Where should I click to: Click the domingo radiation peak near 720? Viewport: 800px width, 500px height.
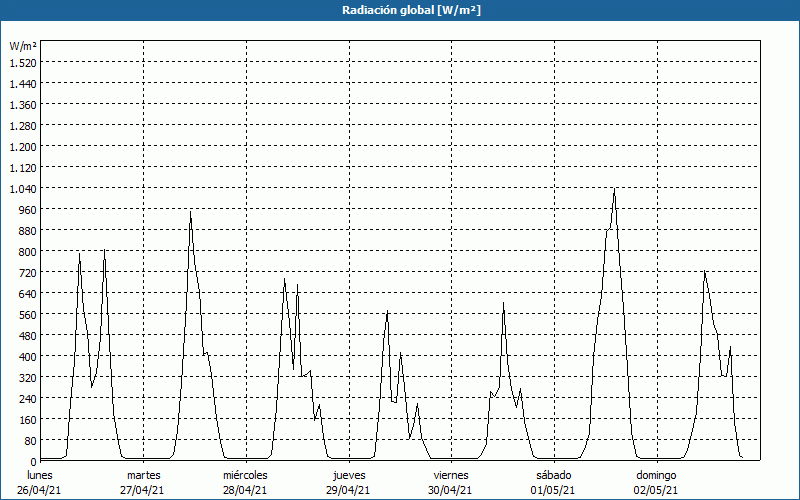coord(705,271)
